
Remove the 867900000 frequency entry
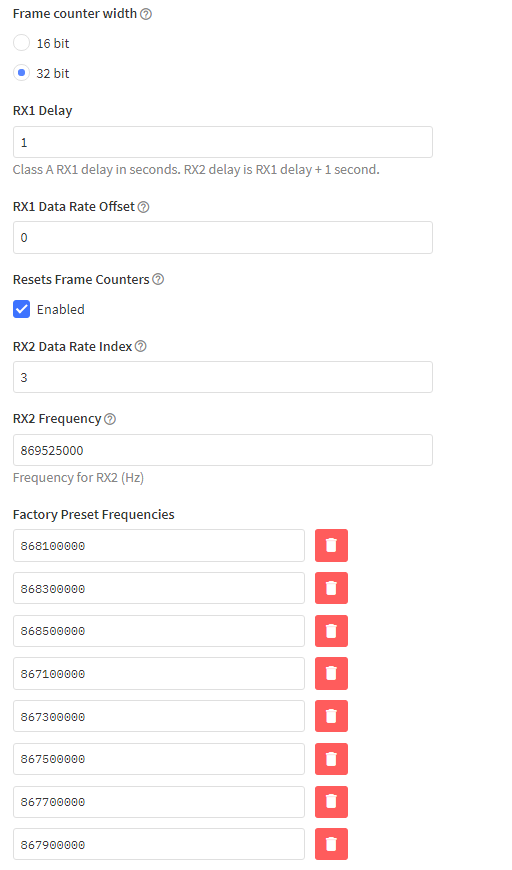[x=331, y=844]
